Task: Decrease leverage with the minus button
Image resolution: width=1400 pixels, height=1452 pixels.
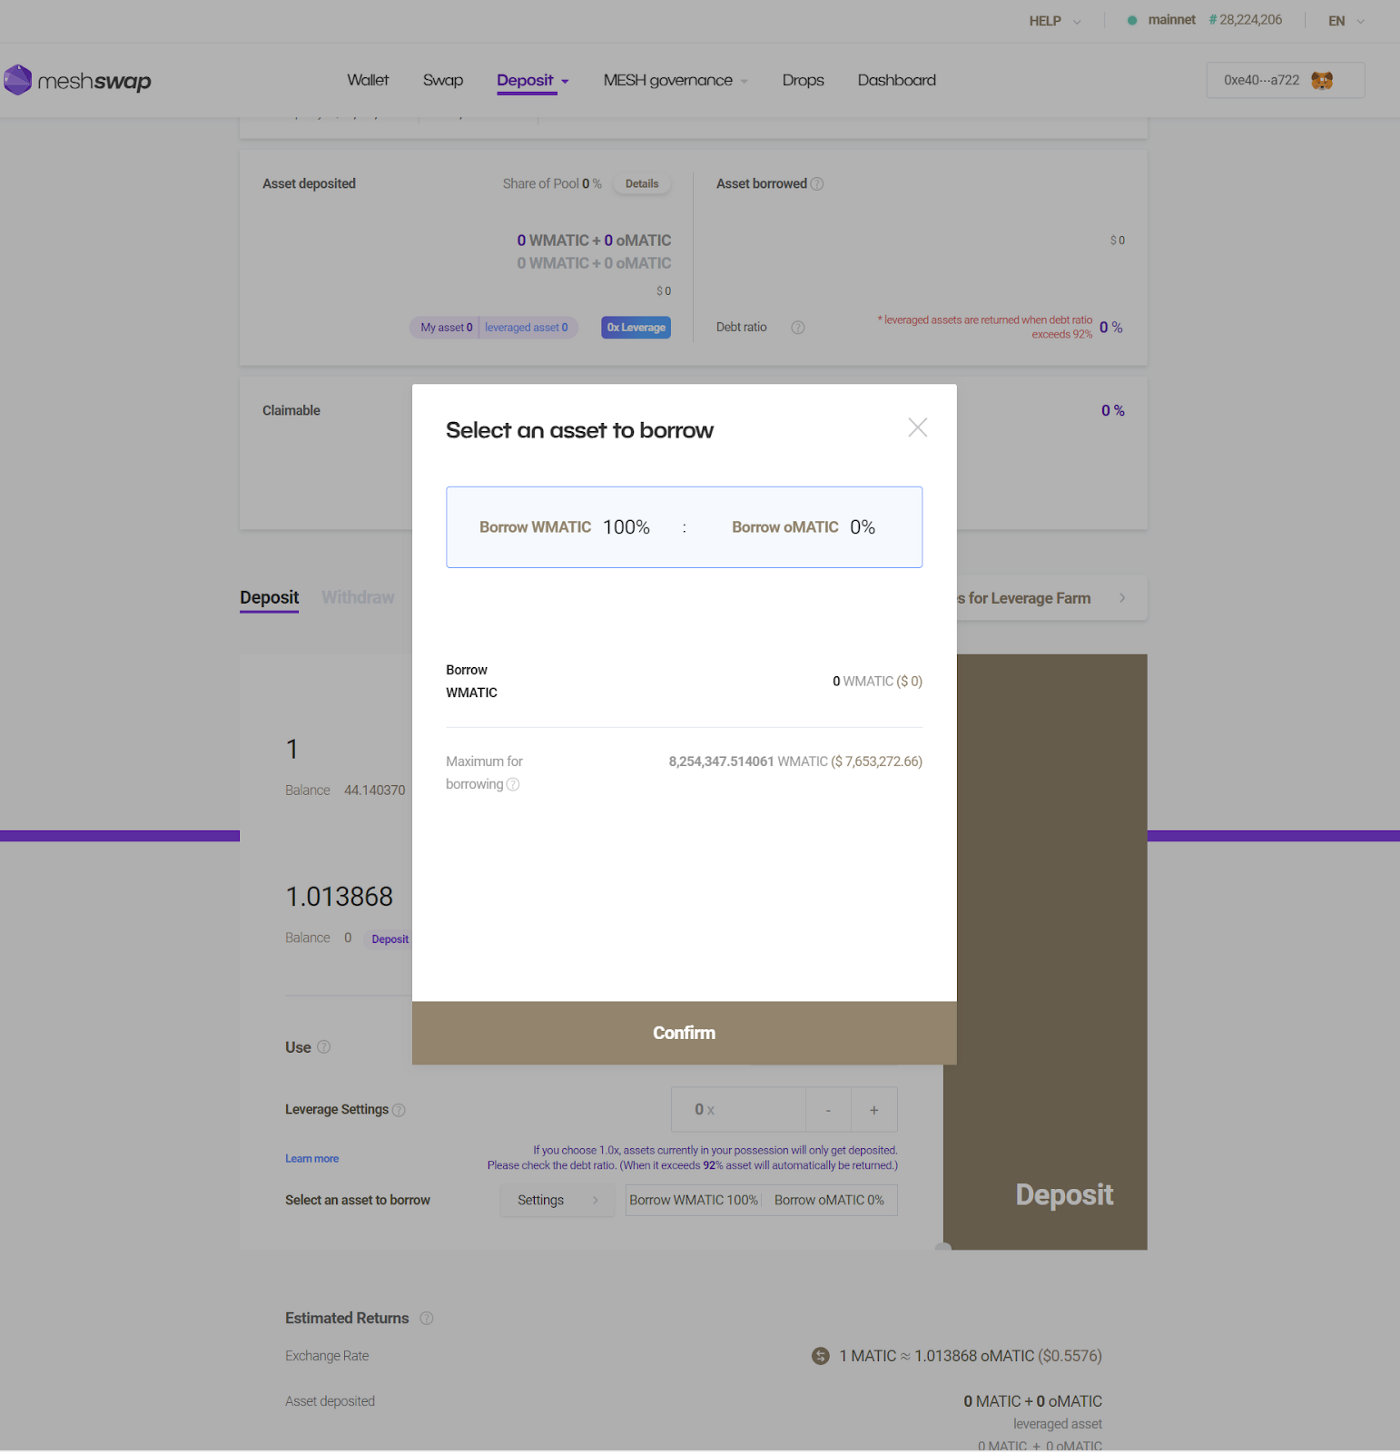Action: (x=828, y=1110)
